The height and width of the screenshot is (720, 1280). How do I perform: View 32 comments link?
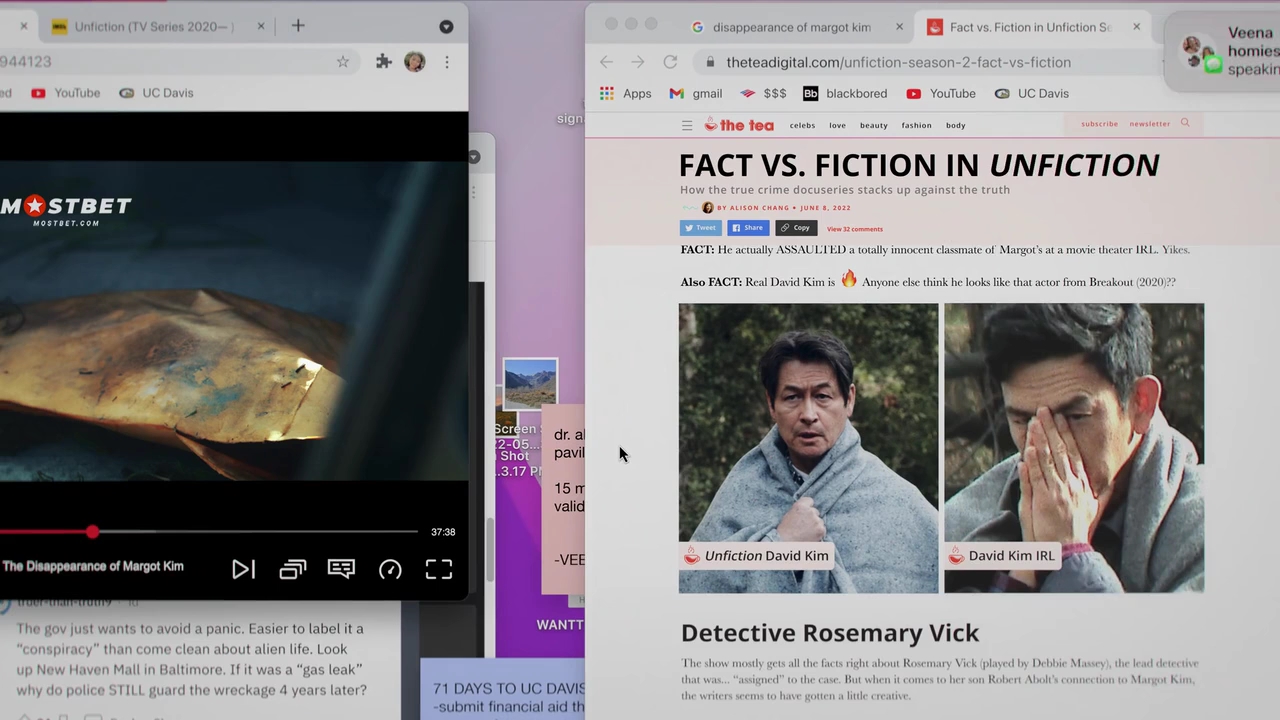855,229
